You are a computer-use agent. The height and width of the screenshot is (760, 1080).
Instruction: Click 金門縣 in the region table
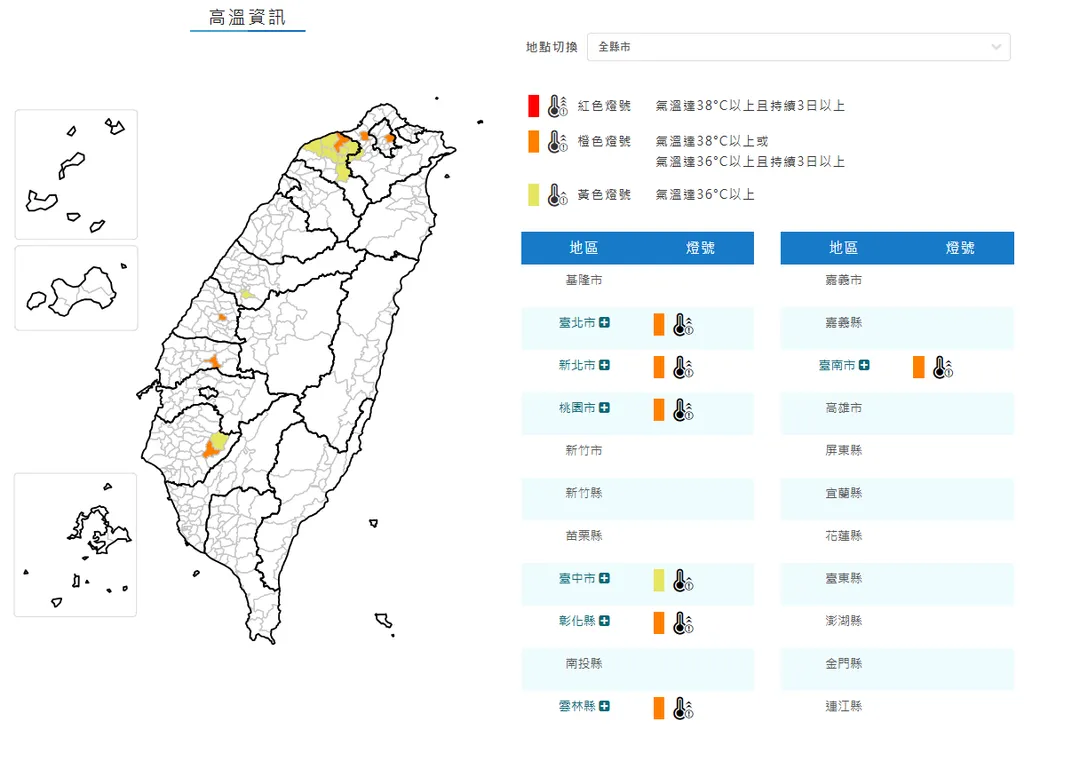[843, 664]
